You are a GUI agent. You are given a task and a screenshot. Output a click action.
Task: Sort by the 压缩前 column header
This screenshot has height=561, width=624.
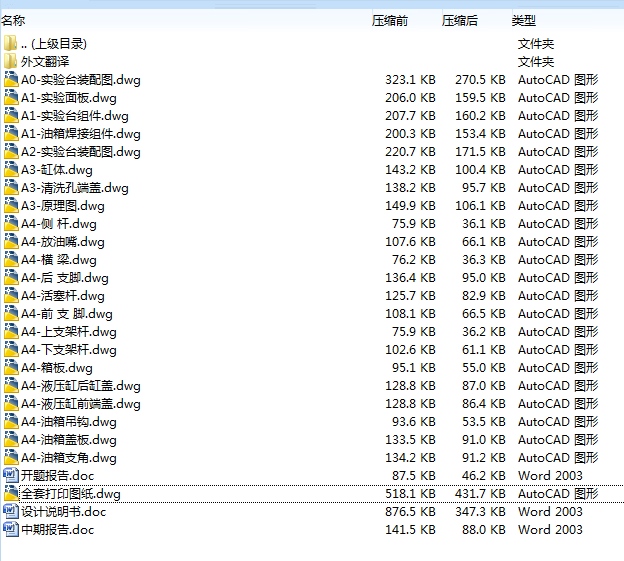click(x=390, y=20)
